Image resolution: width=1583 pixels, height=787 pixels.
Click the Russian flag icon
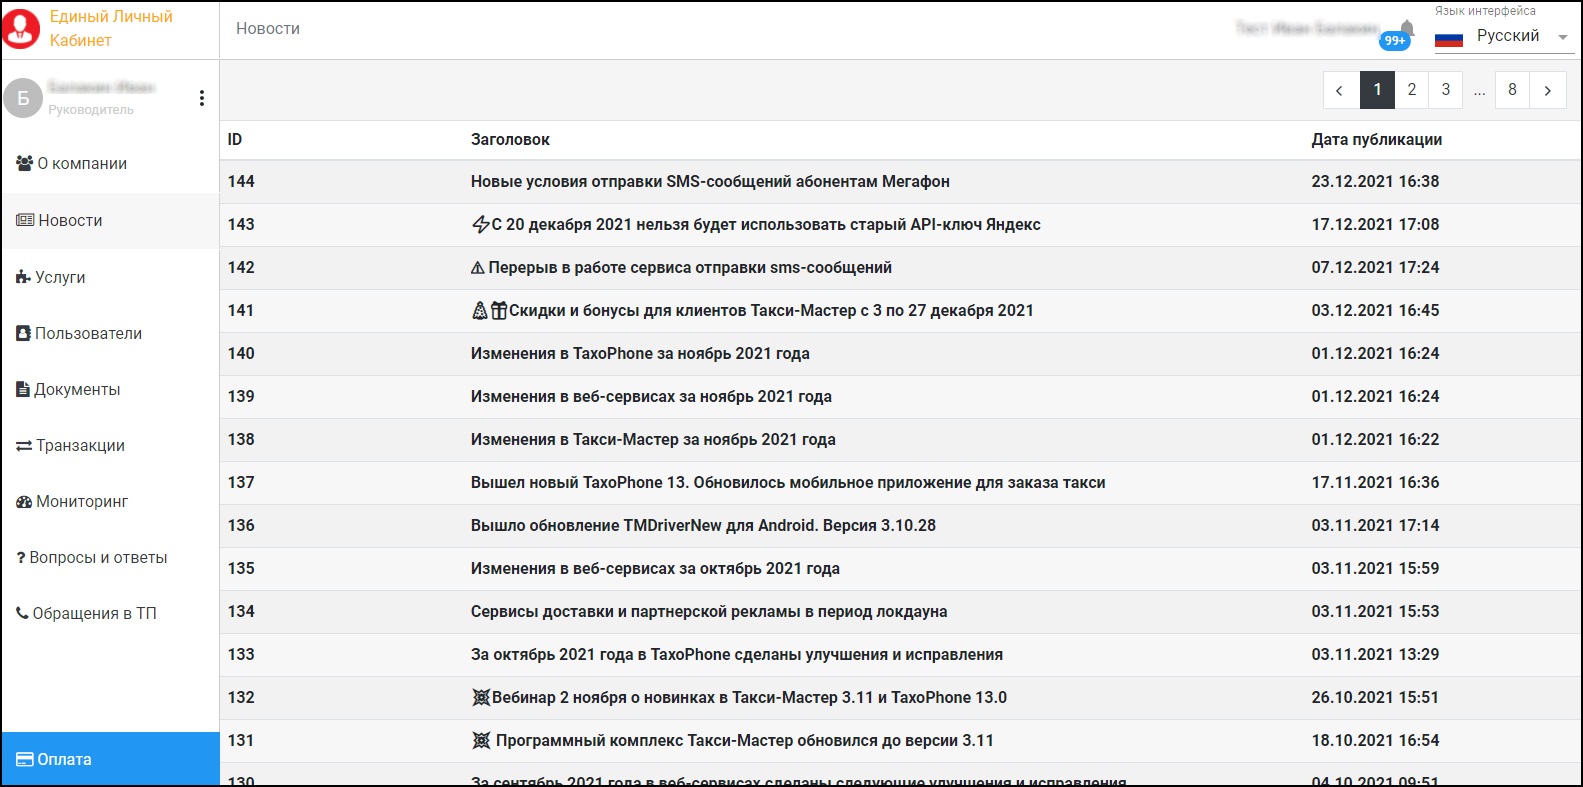(1448, 39)
